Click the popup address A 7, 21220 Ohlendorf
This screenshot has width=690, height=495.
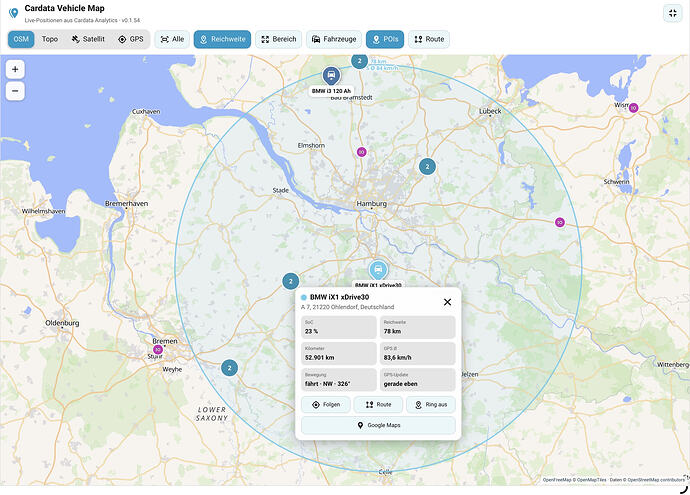[347, 307]
